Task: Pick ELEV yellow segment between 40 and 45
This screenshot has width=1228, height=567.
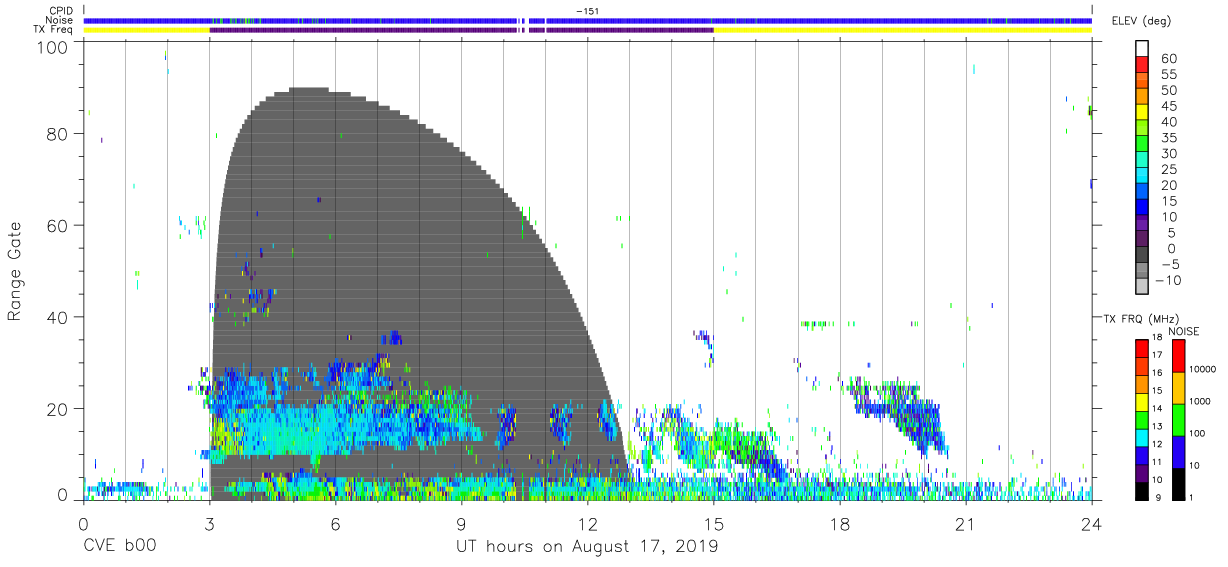Action: coord(1143,114)
